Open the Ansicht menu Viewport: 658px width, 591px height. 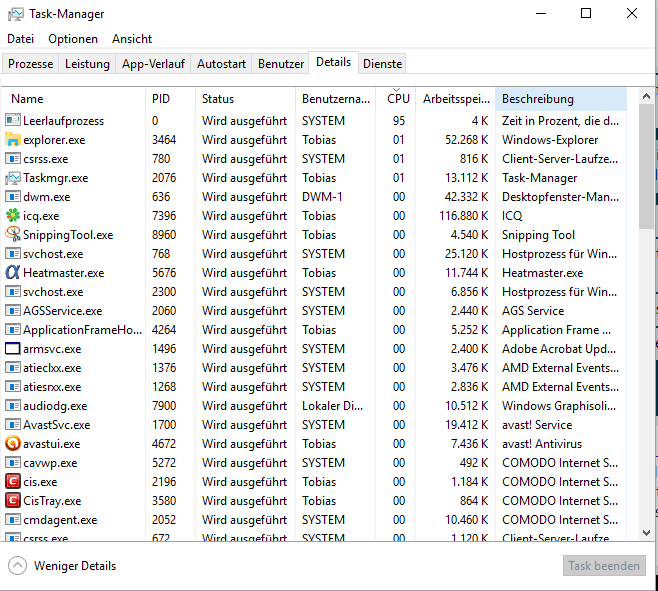pyautogui.click(x=132, y=39)
